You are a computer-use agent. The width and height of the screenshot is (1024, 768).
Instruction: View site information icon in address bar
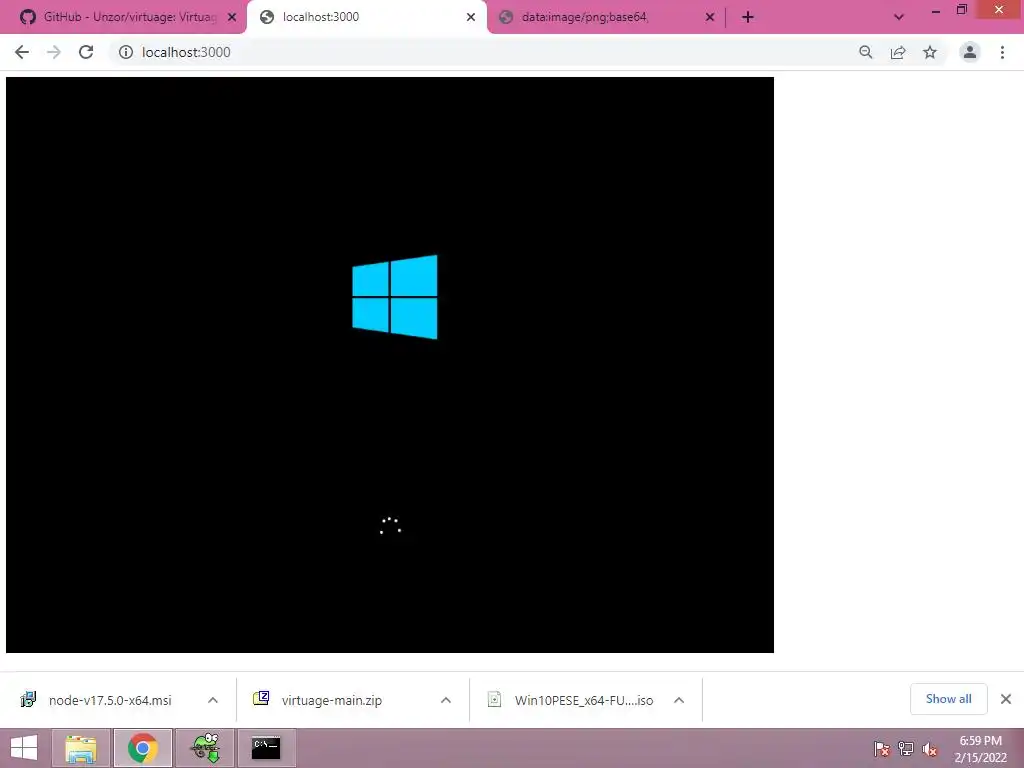[125, 52]
